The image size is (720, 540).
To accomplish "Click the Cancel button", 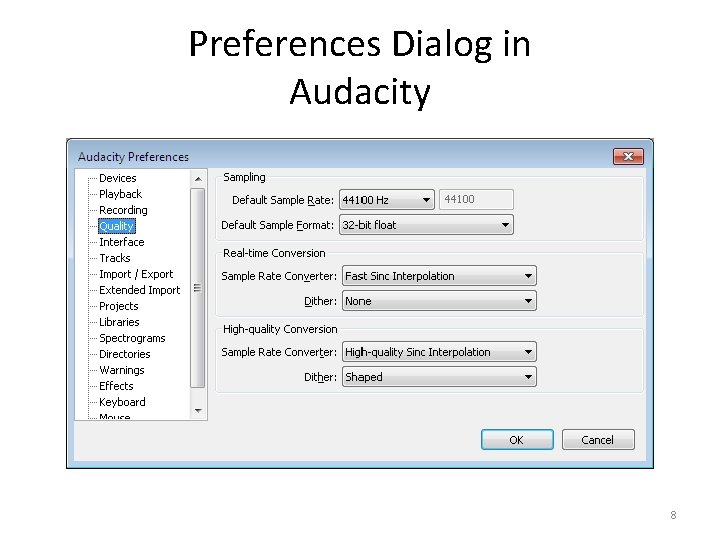I will (598, 440).
